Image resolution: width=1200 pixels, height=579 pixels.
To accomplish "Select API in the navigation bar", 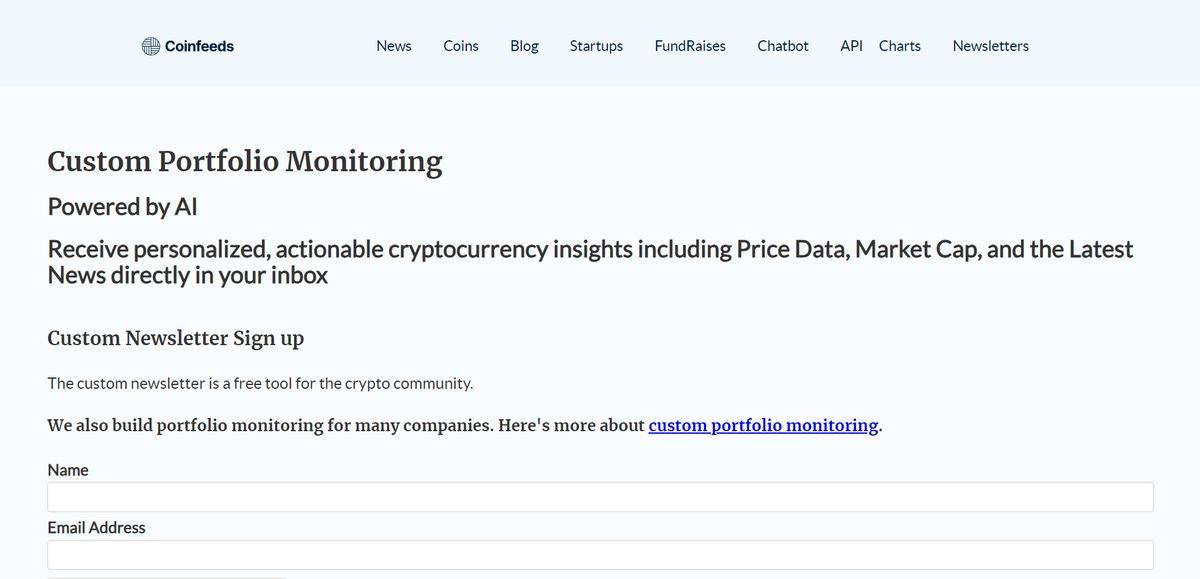I will pyautogui.click(x=851, y=46).
